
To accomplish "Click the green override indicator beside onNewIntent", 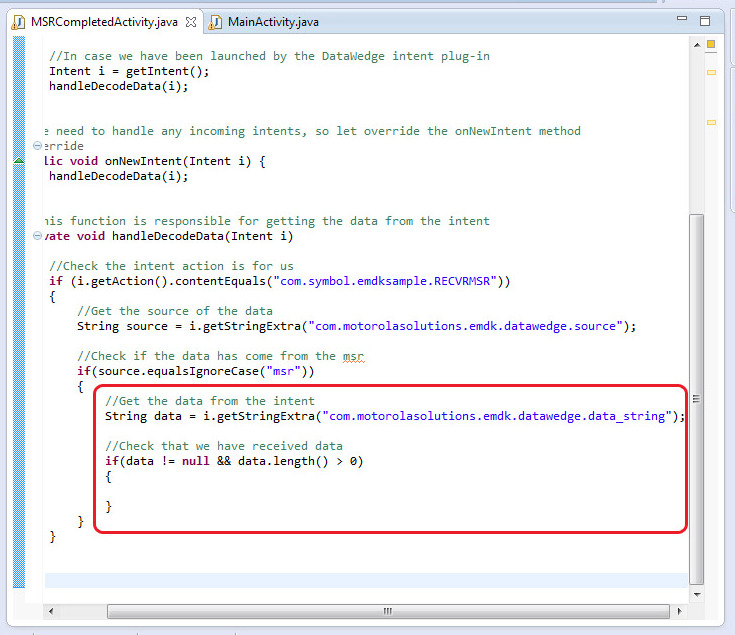I will [x=19, y=161].
